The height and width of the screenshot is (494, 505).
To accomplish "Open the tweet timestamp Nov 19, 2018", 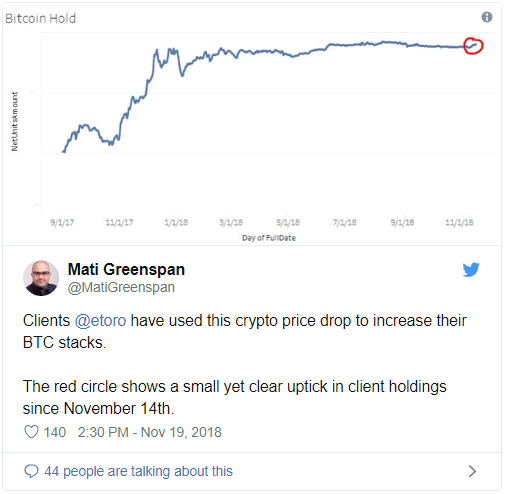I will (149, 432).
